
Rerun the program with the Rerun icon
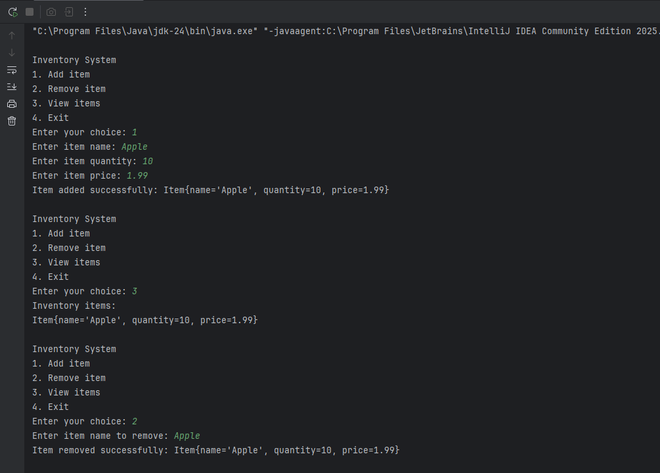click(12, 12)
